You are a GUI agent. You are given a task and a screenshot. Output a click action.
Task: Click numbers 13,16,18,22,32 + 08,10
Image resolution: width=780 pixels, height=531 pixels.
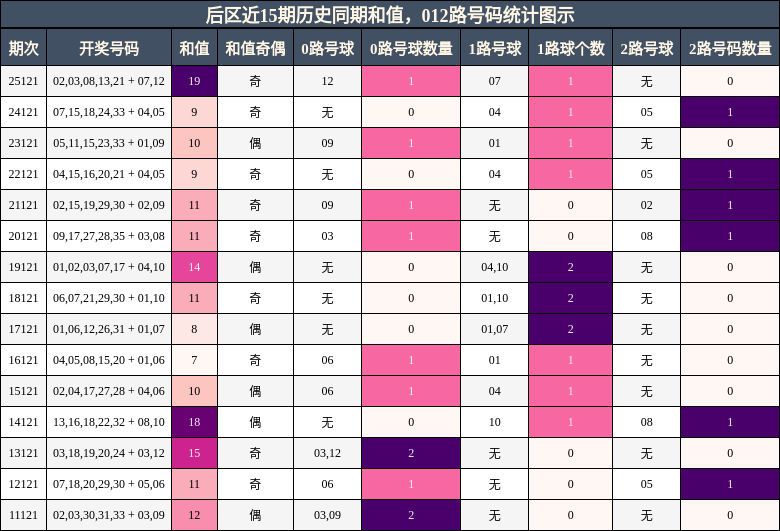pos(109,422)
